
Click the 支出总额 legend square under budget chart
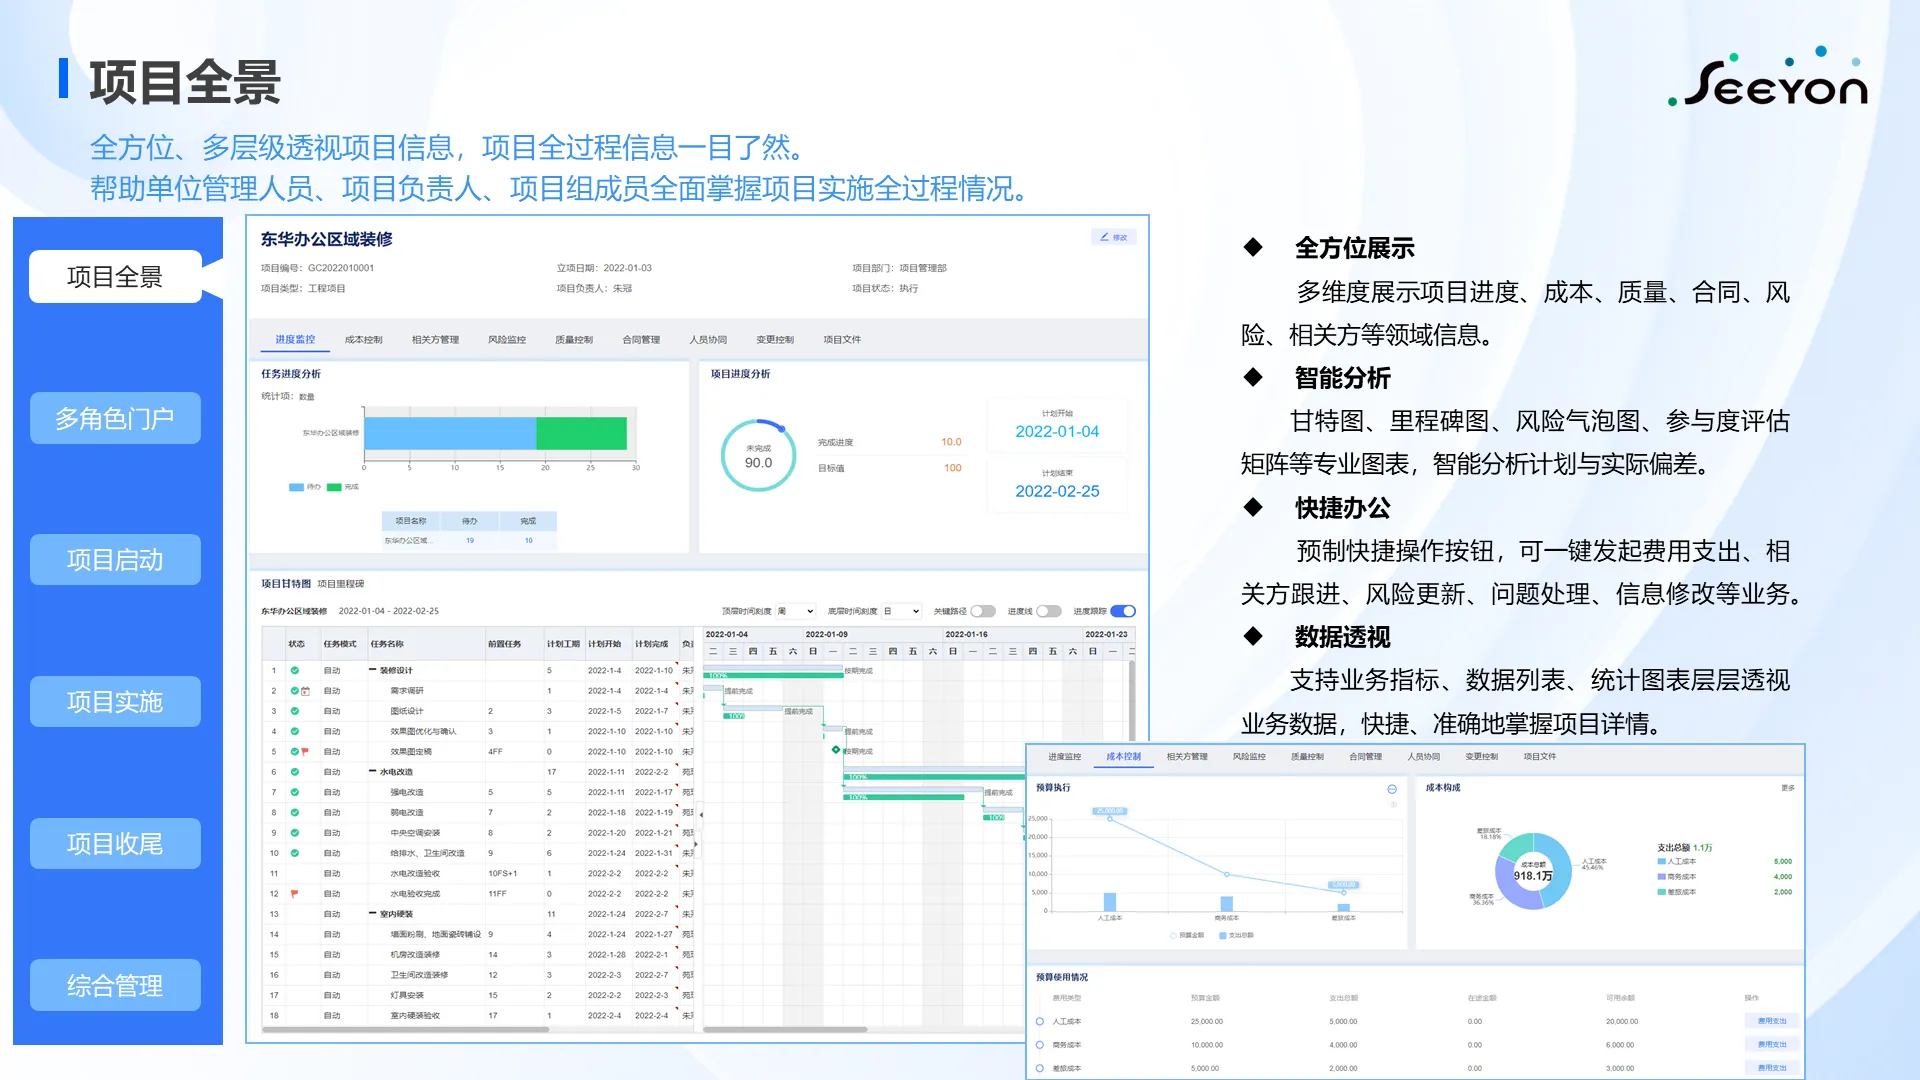pyautogui.click(x=1222, y=935)
